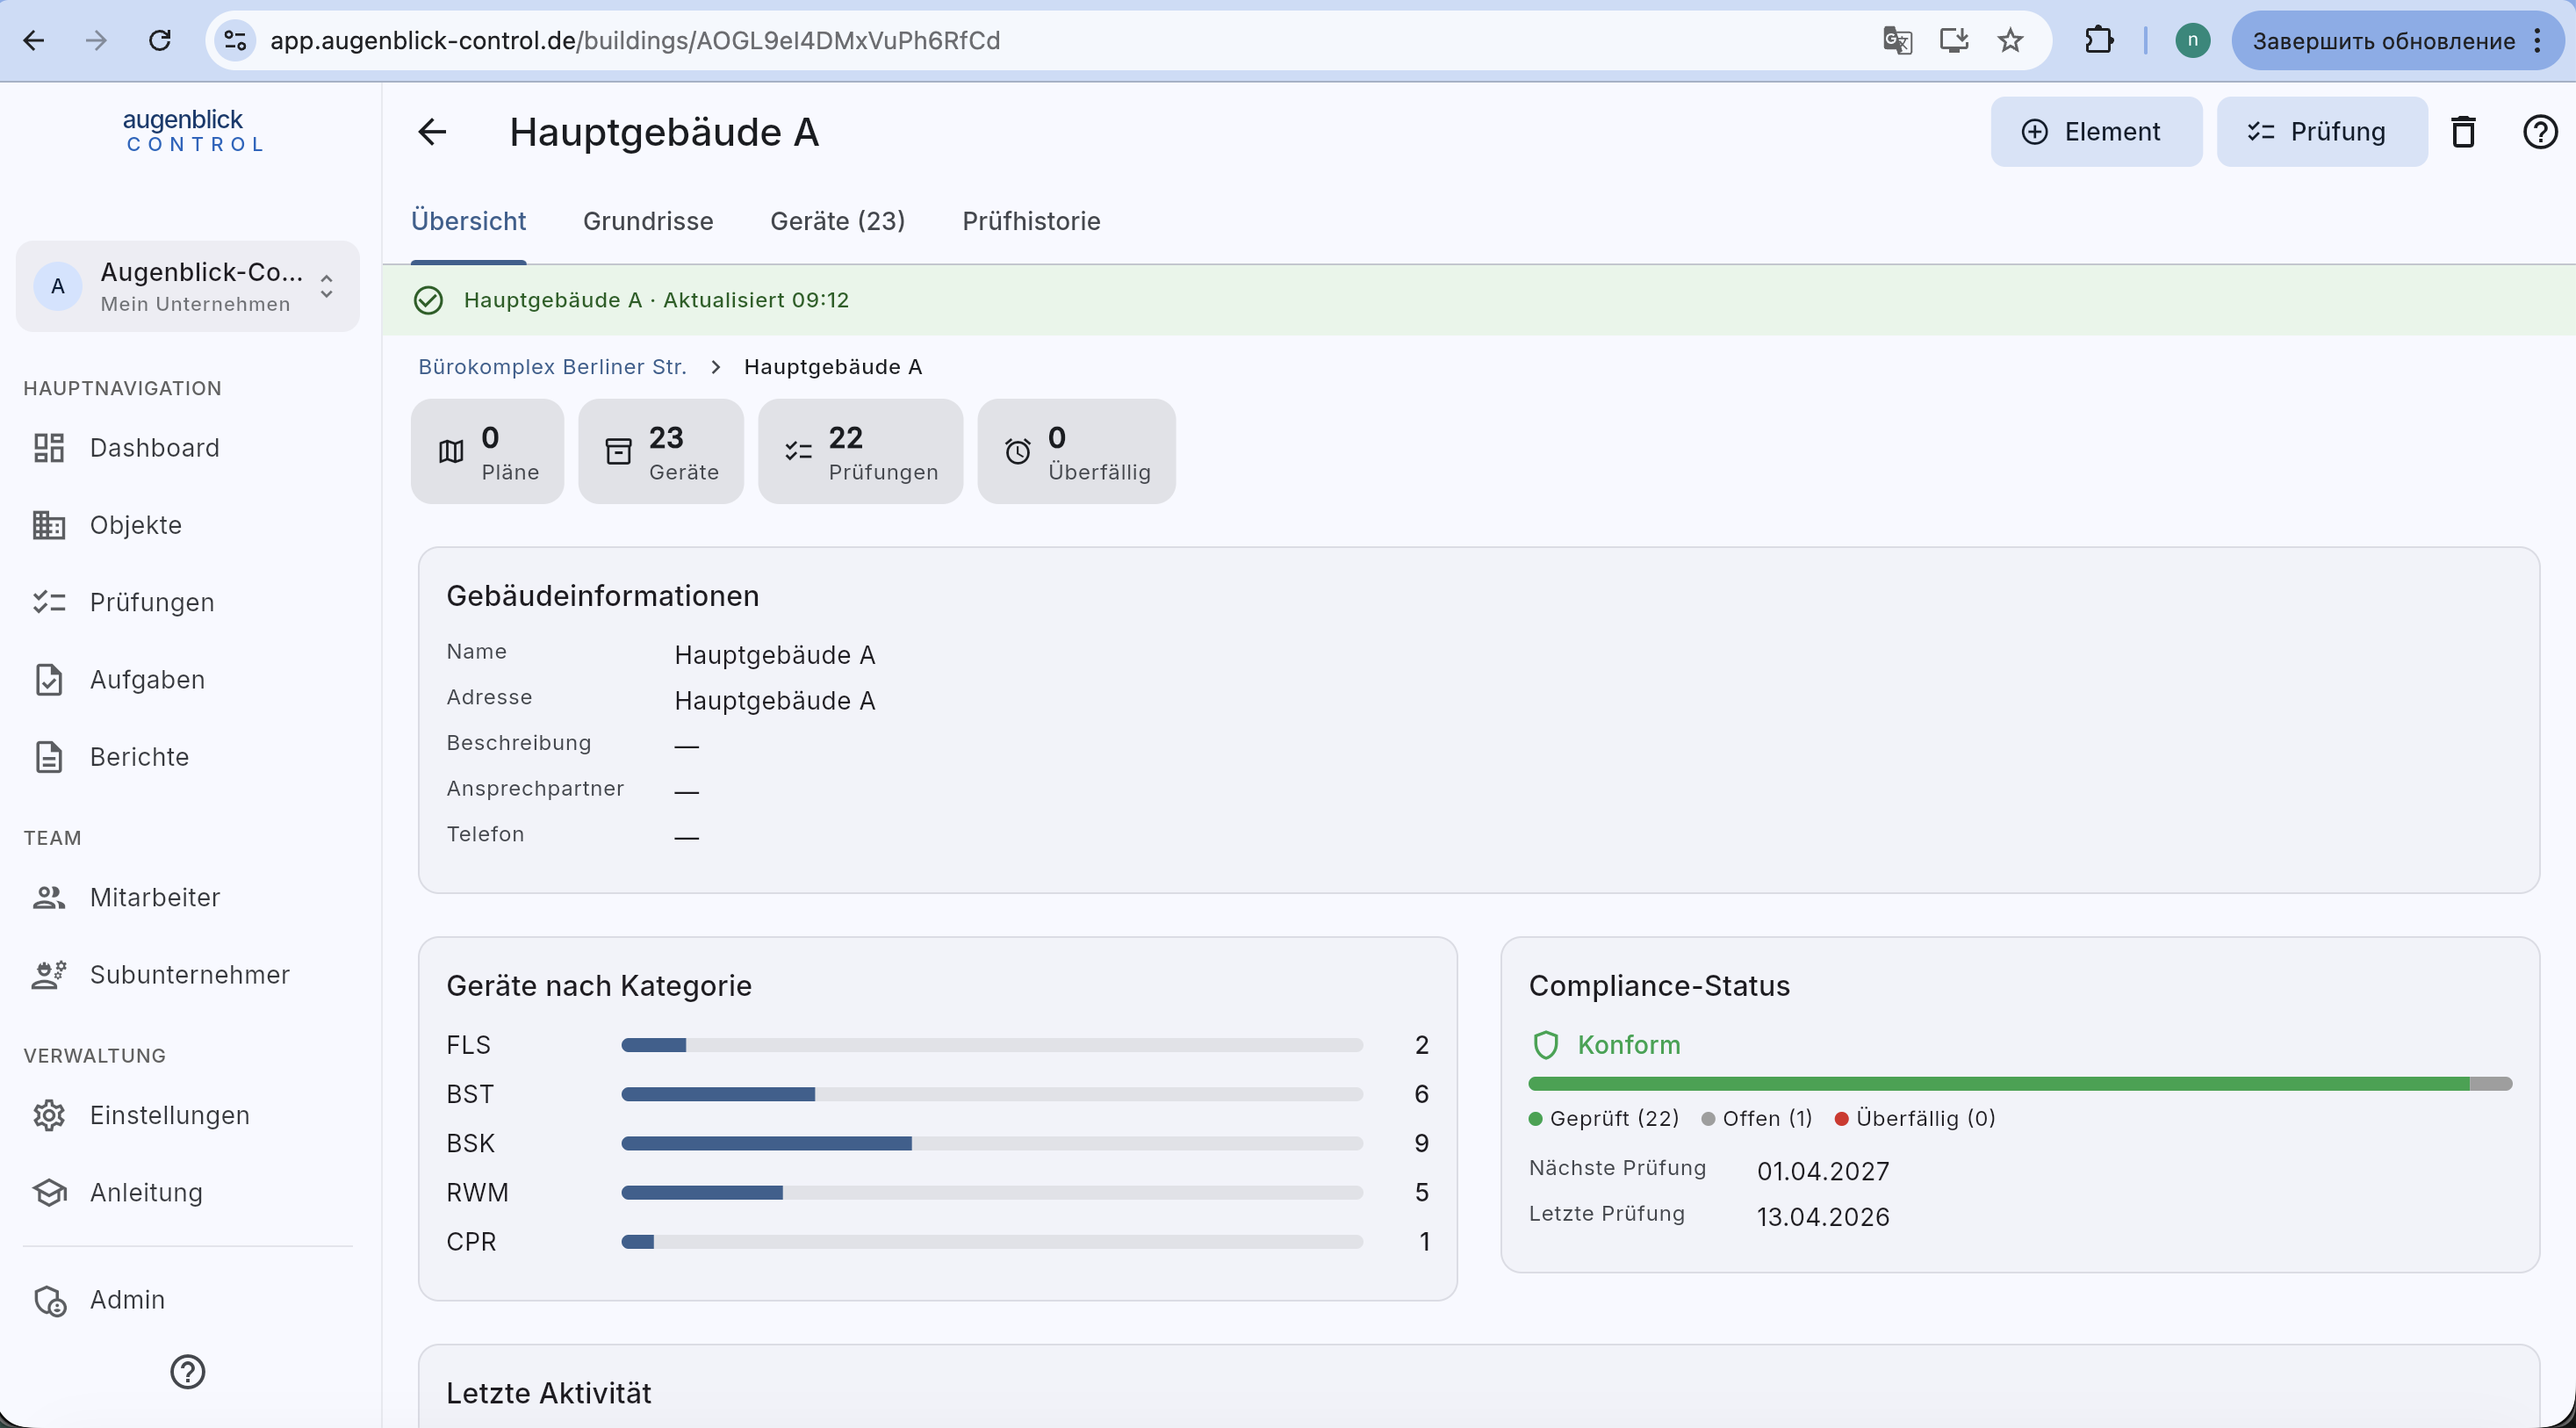Click the Hauptgebäude A breadcrumb text
The height and width of the screenshot is (1428, 2576).
833,367
